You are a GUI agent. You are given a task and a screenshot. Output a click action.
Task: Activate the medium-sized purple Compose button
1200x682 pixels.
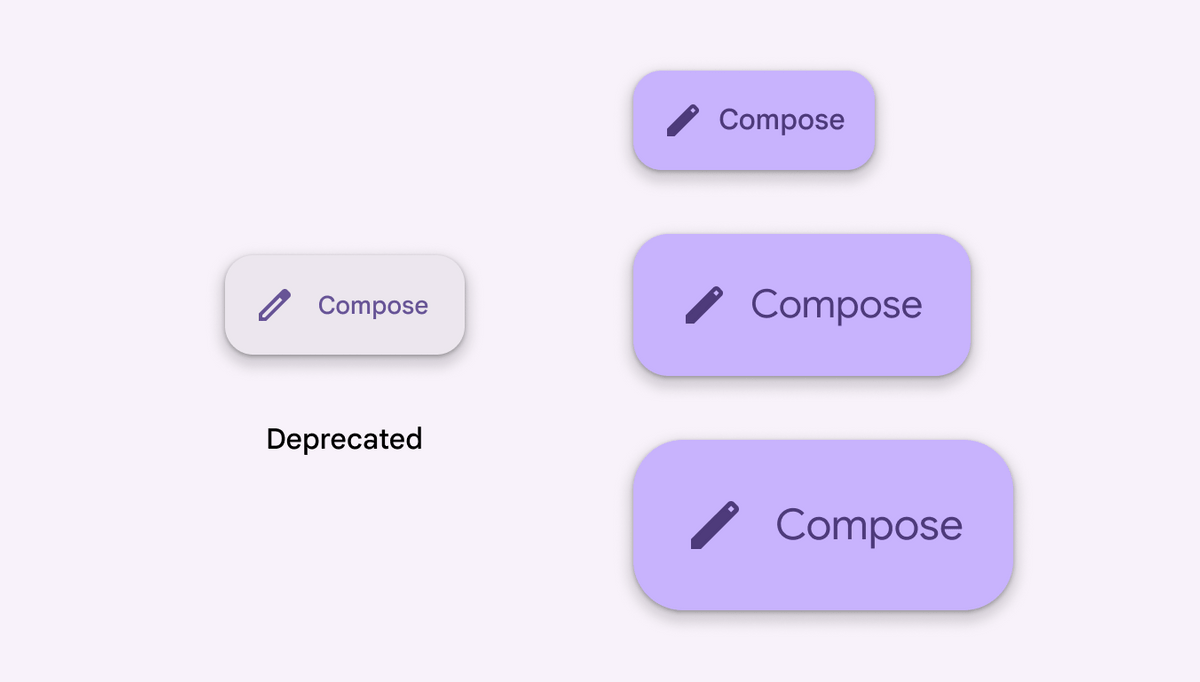pos(802,305)
